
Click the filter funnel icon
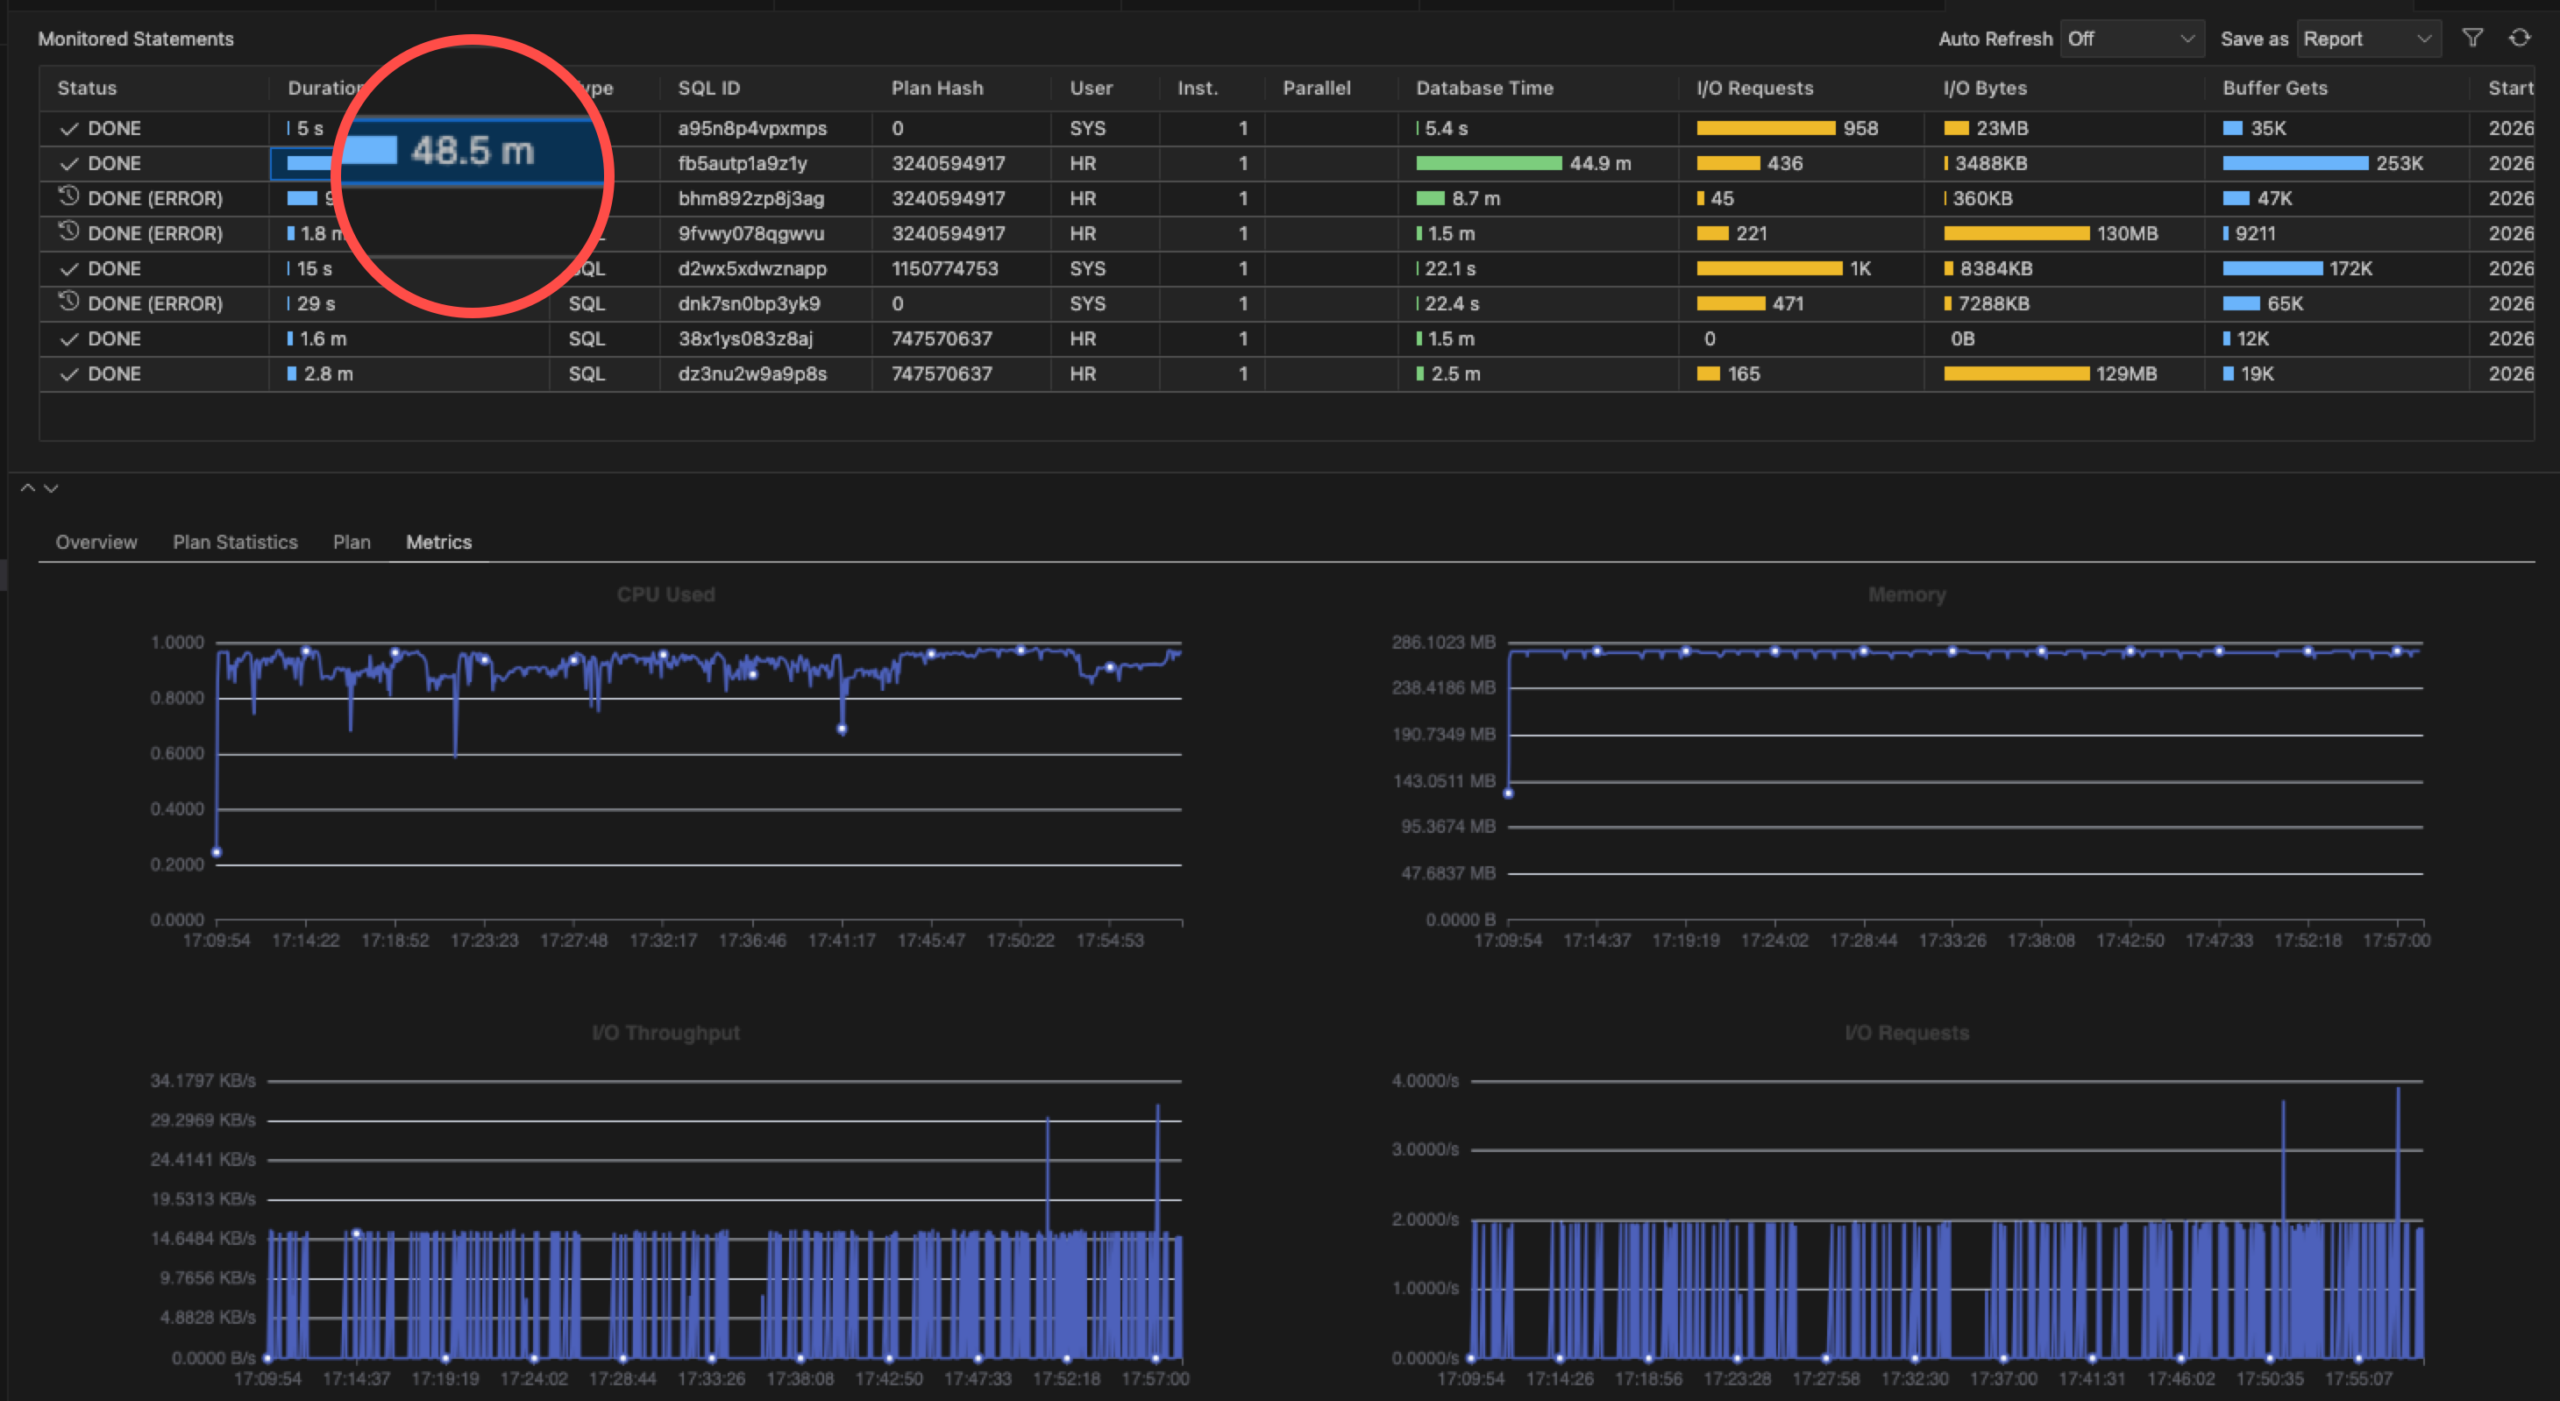click(2472, 38)
